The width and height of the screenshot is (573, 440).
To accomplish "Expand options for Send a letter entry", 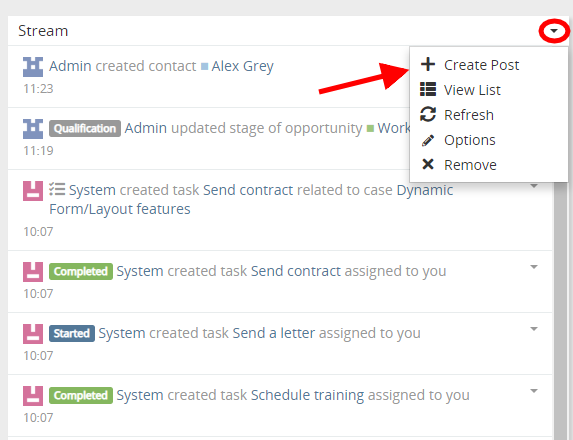I will [534, 329].
